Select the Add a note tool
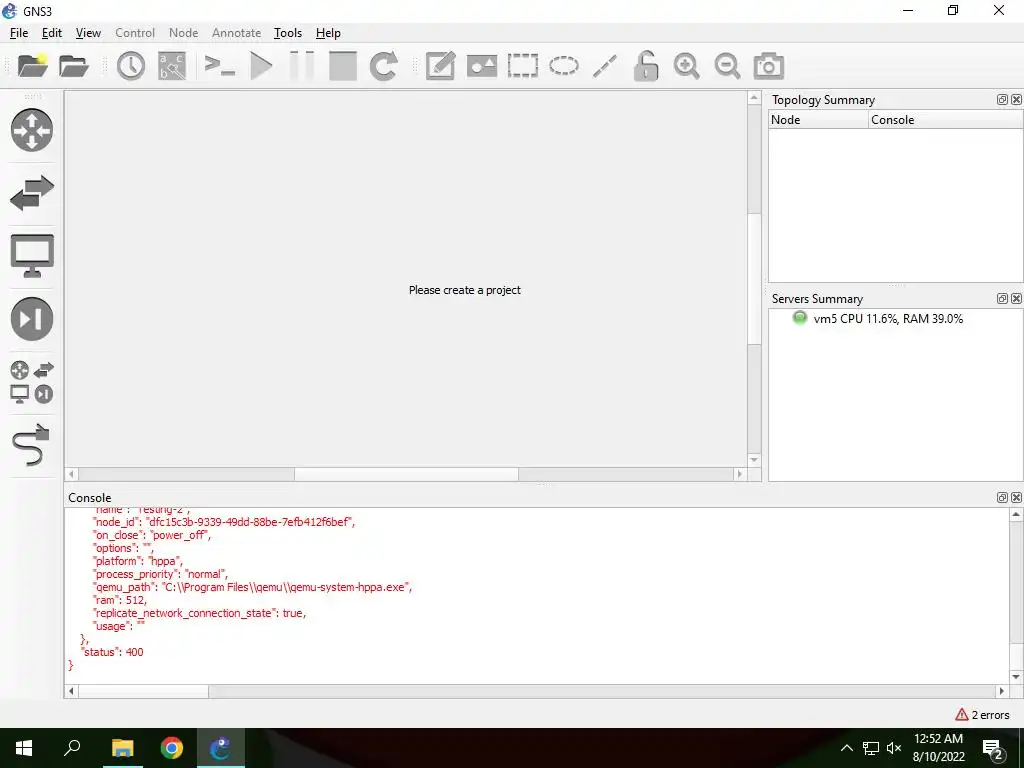Viewport: 1024px width, 768px height. click(x=440, y=66)
